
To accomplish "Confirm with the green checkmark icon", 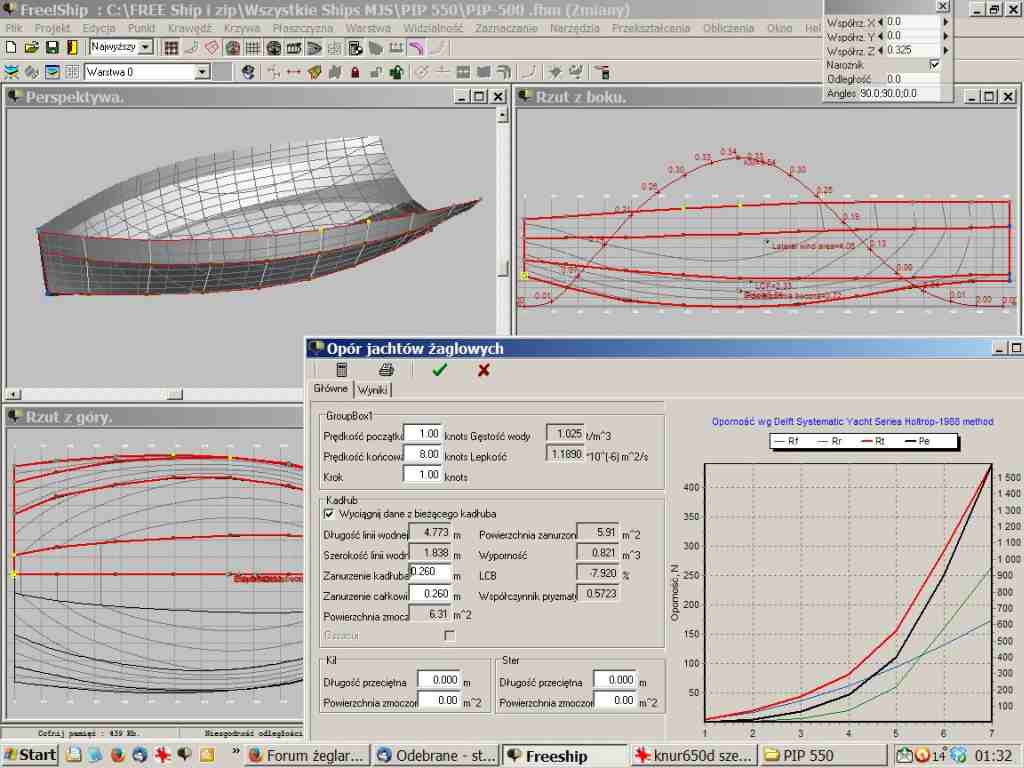I will click(439, 370).
